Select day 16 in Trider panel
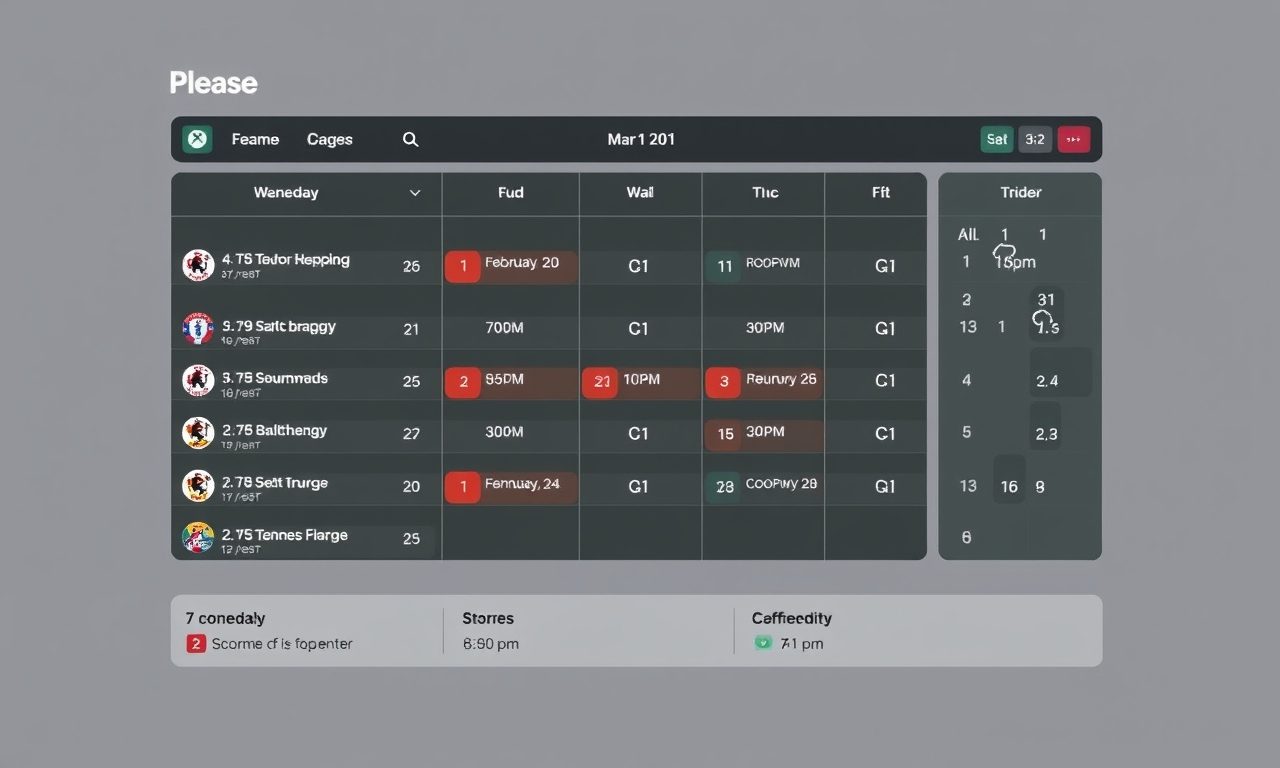 coord(1009,486)
